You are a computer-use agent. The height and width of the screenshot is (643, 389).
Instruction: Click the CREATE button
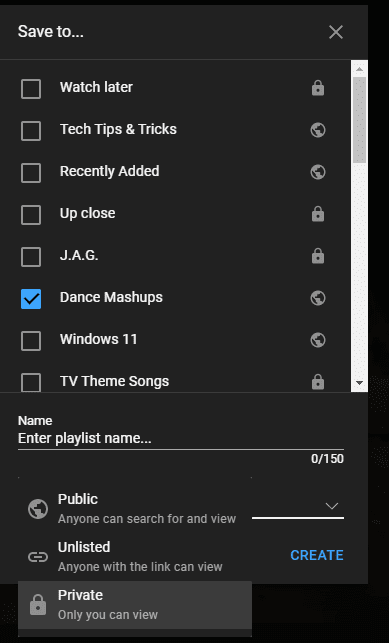coord(317,555)
